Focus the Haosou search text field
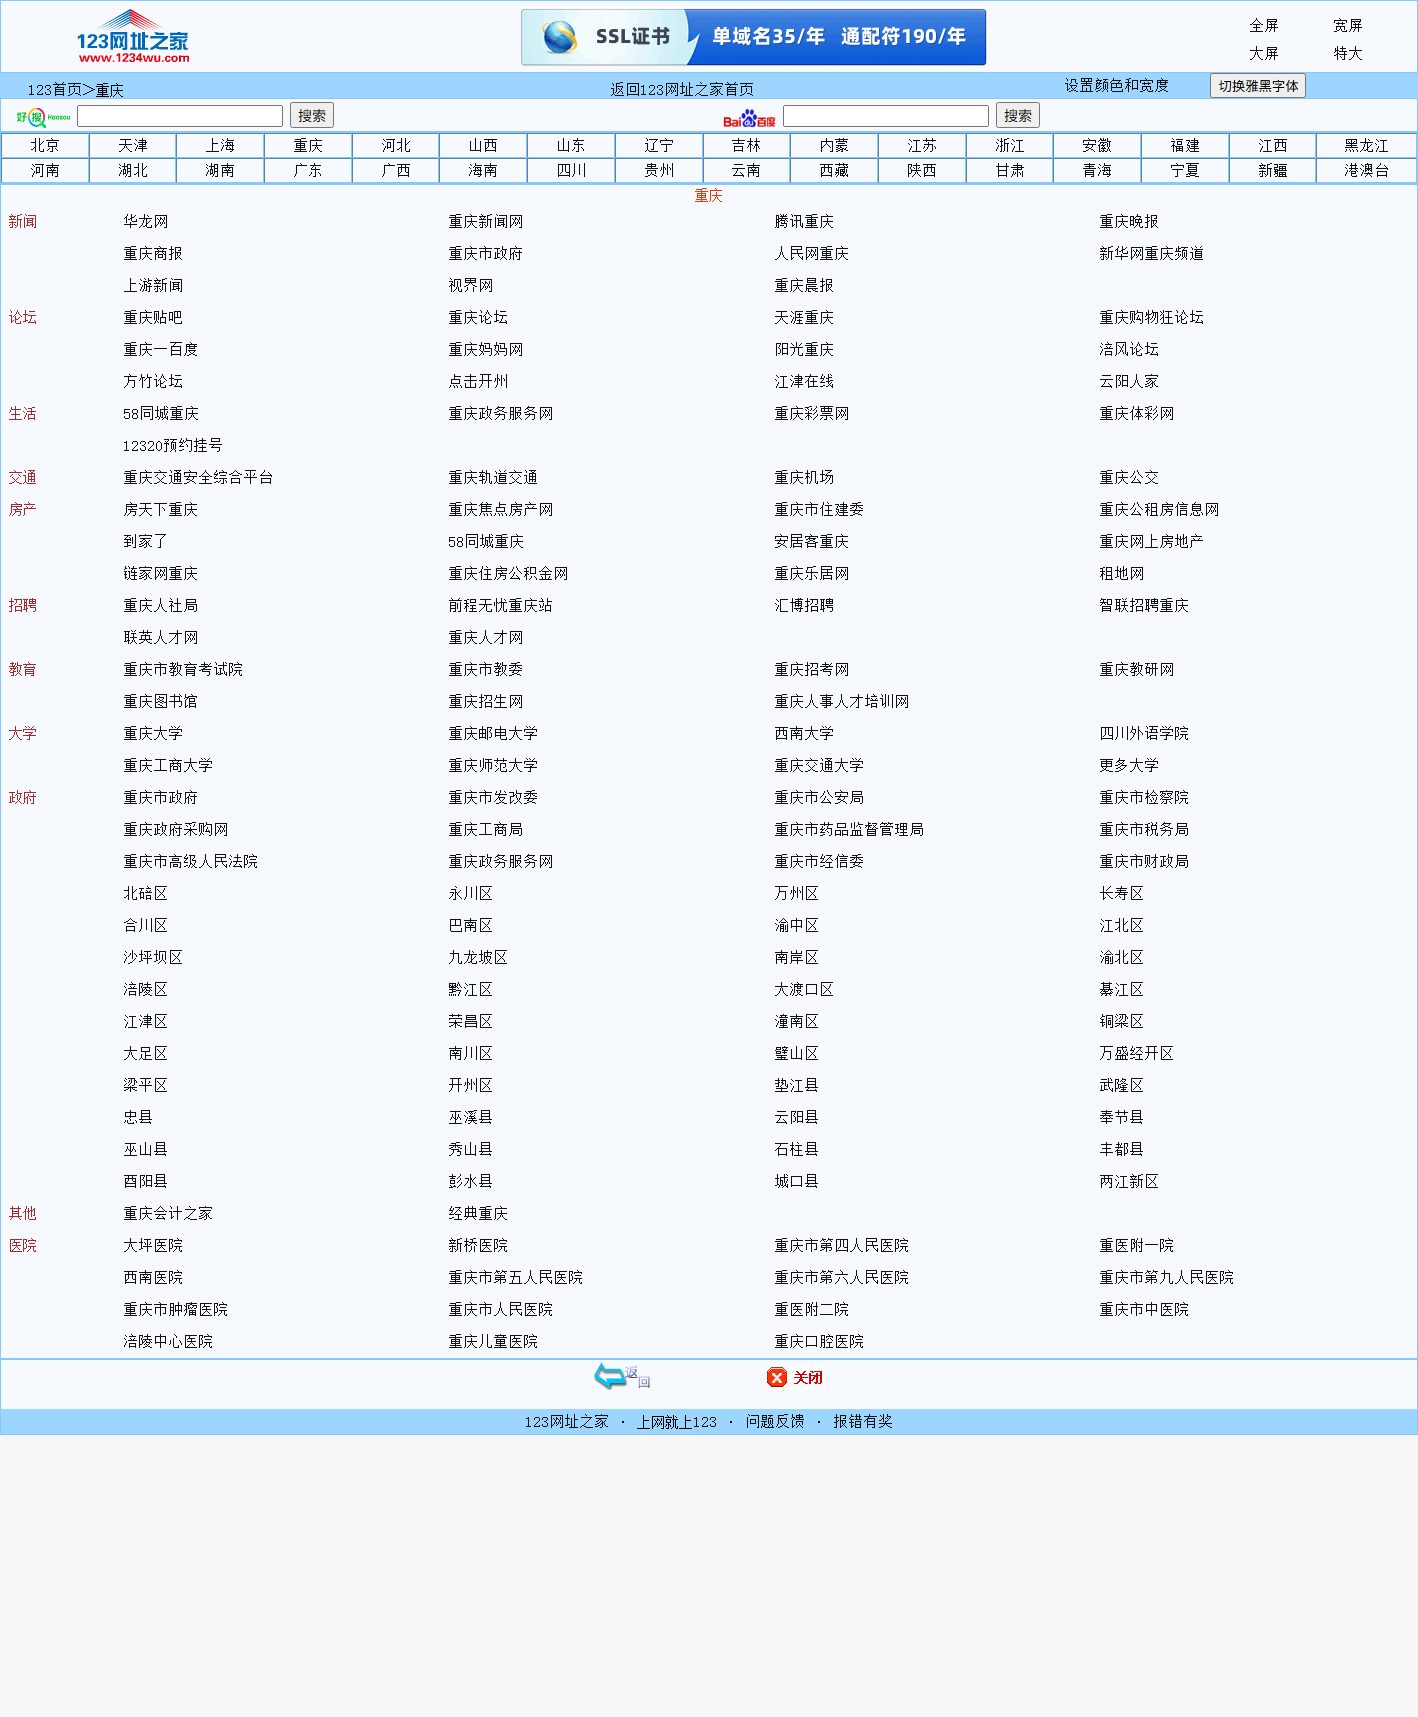 (180, 116)
